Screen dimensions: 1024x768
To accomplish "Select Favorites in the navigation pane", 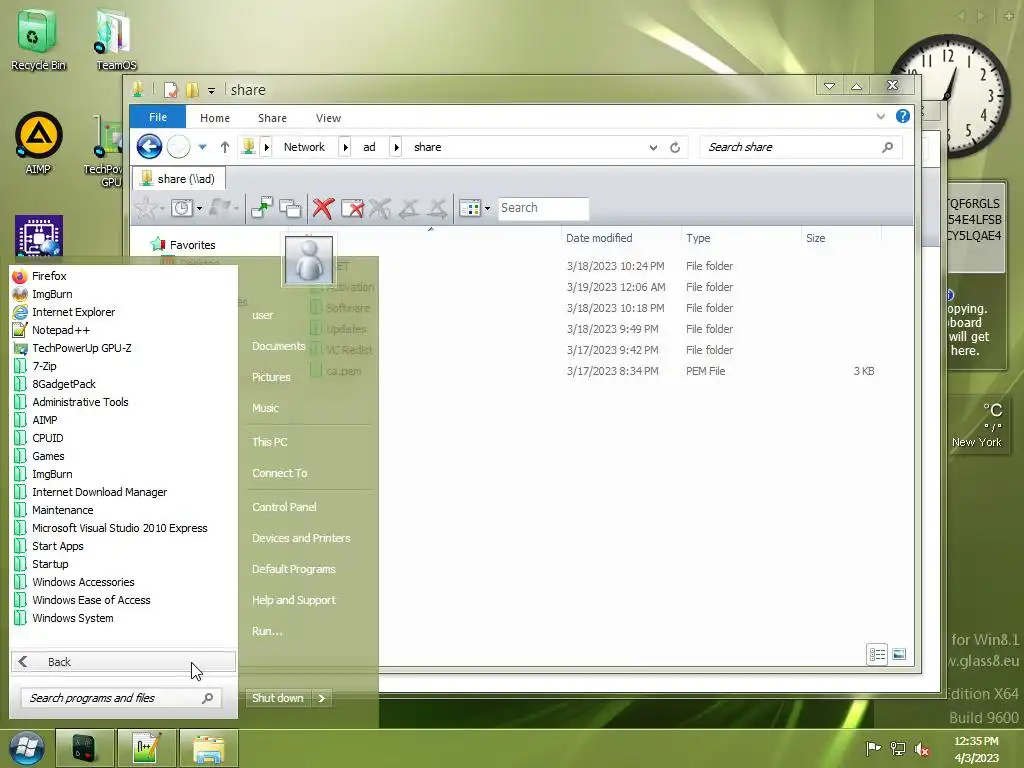I will point(192,245).
